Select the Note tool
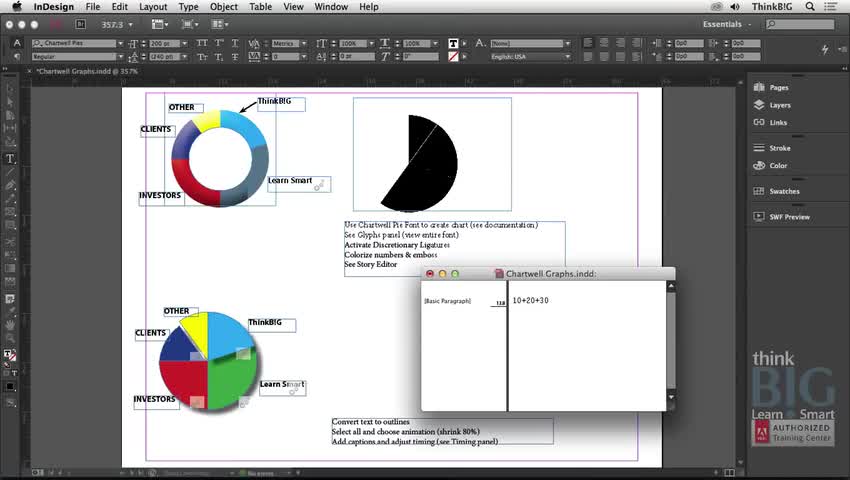The height and width of the screenshot is (480, 850). [10, 298]
